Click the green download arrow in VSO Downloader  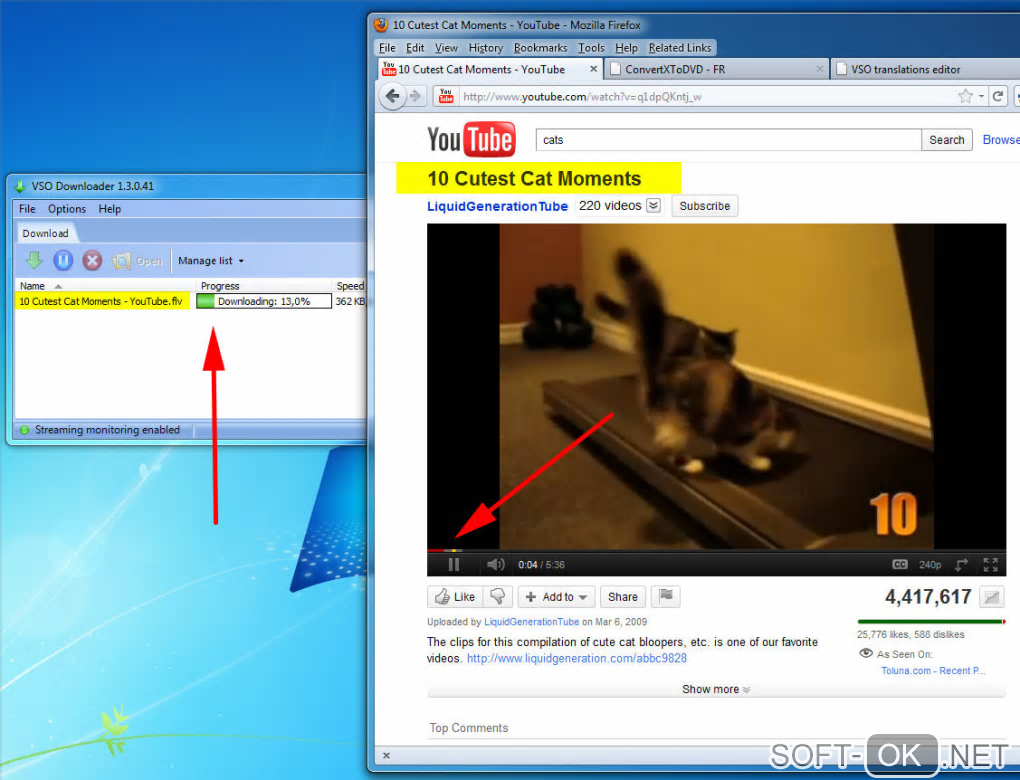pyautogui.click(x=34, y=261)
